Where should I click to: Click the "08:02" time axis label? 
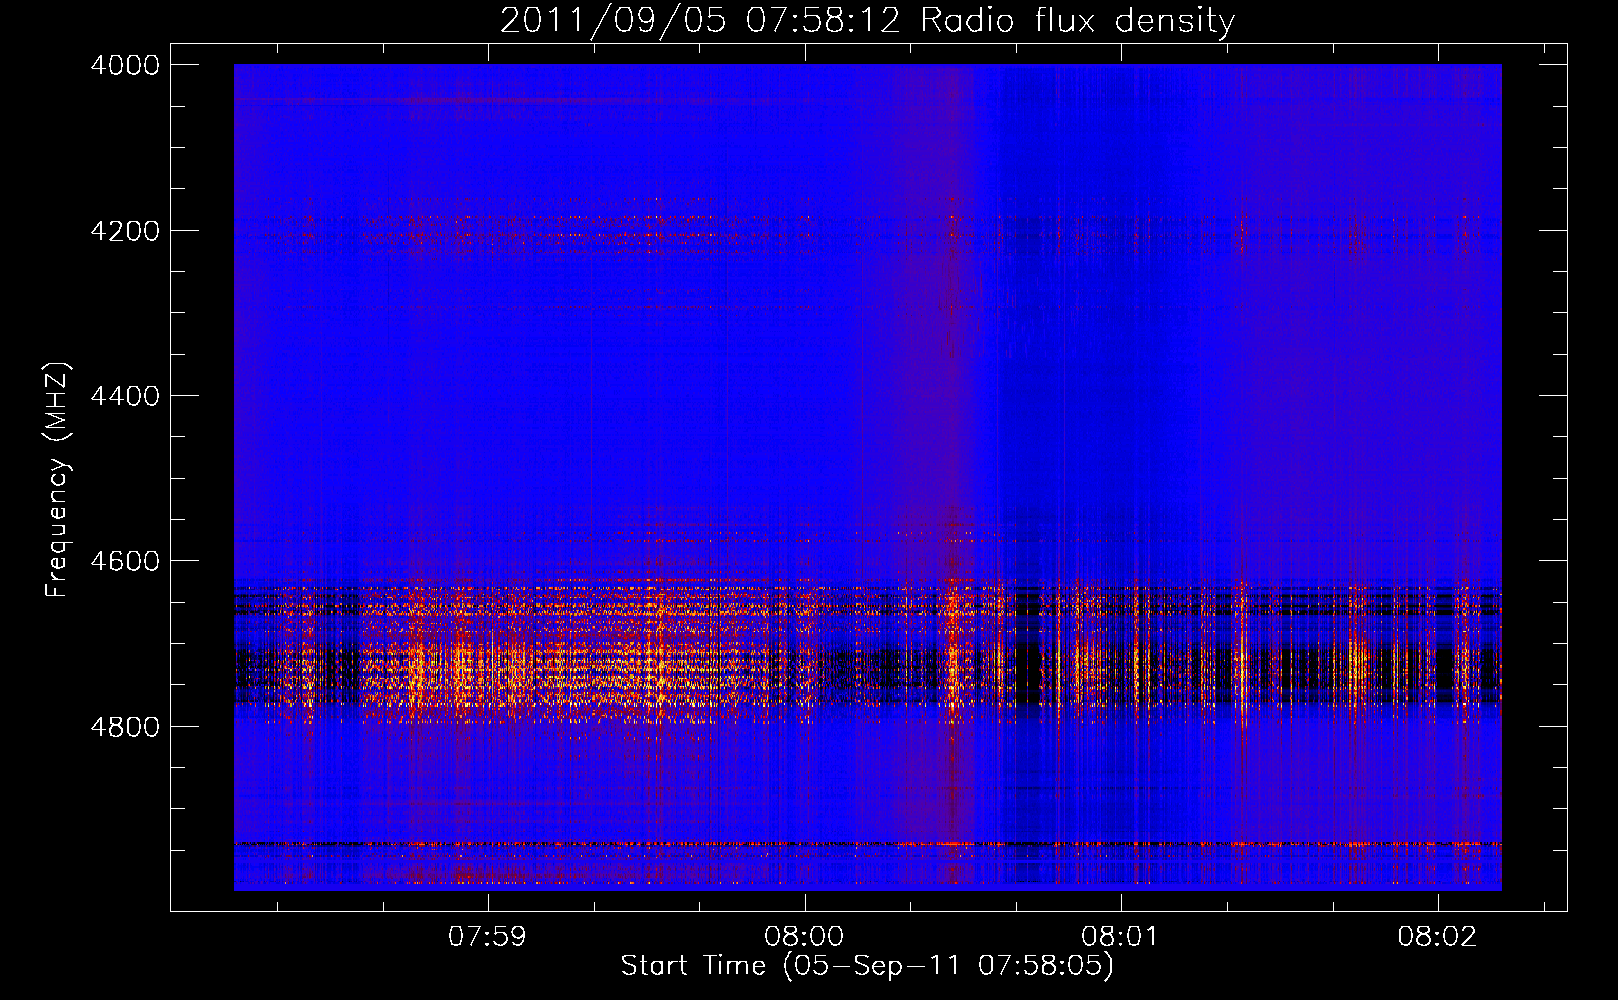[1438, 937]
